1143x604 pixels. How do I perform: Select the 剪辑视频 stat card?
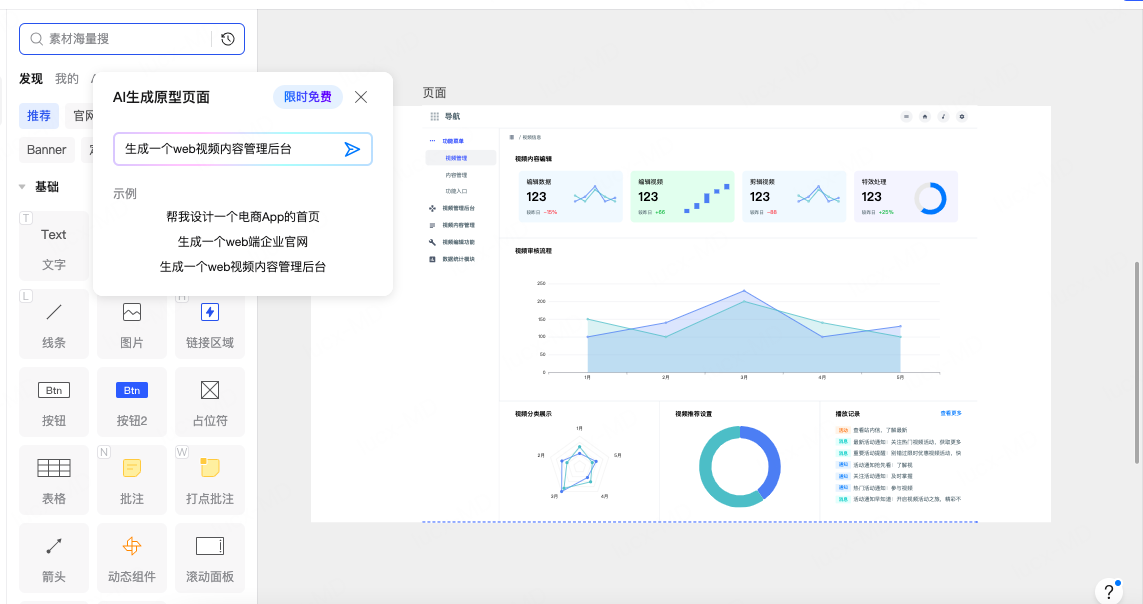(794, 197)
